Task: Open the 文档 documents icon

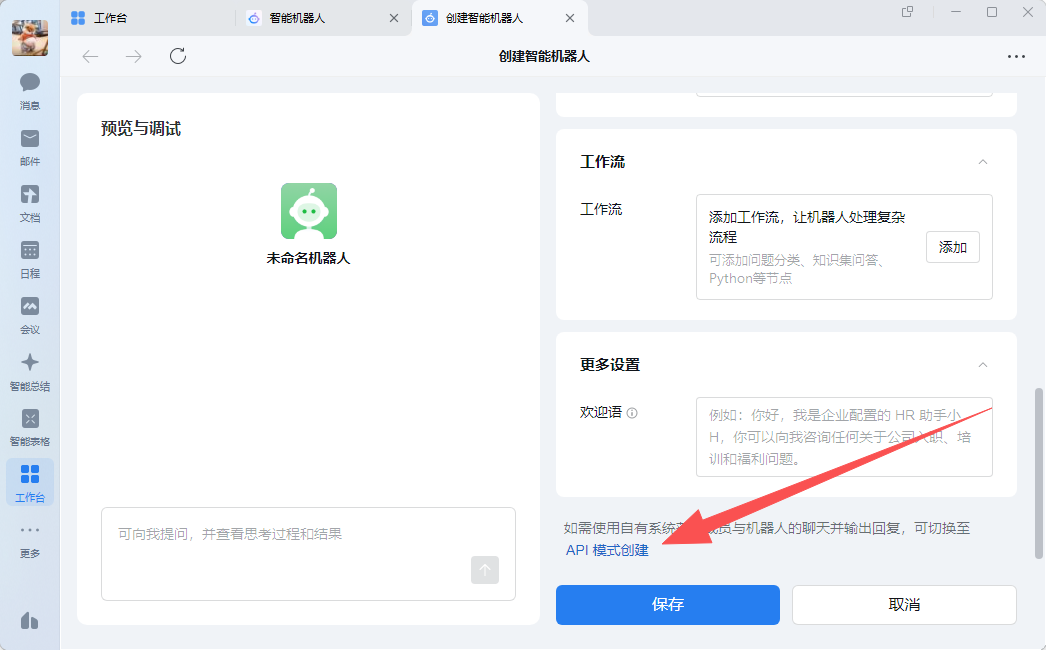Action: tap(30, 195)
